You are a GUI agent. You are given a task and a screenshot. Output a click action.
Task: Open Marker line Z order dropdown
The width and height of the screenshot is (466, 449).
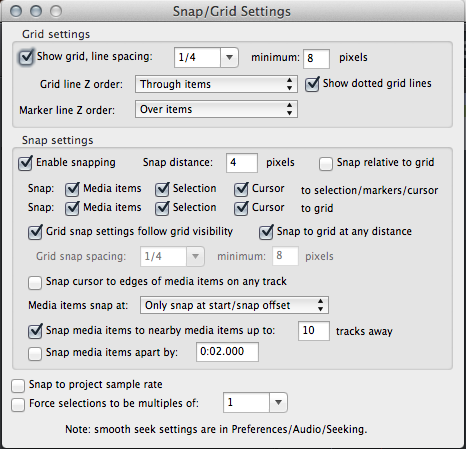click(x=216, y=109)
